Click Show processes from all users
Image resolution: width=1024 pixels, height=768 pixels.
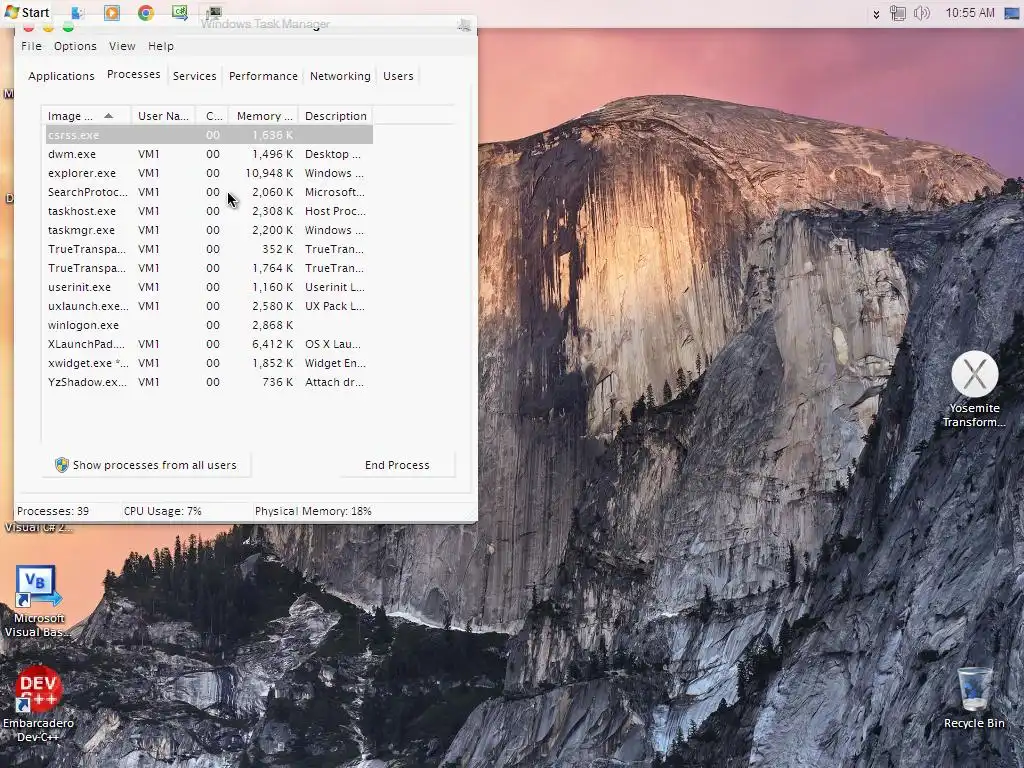click(x=146, y=465)
